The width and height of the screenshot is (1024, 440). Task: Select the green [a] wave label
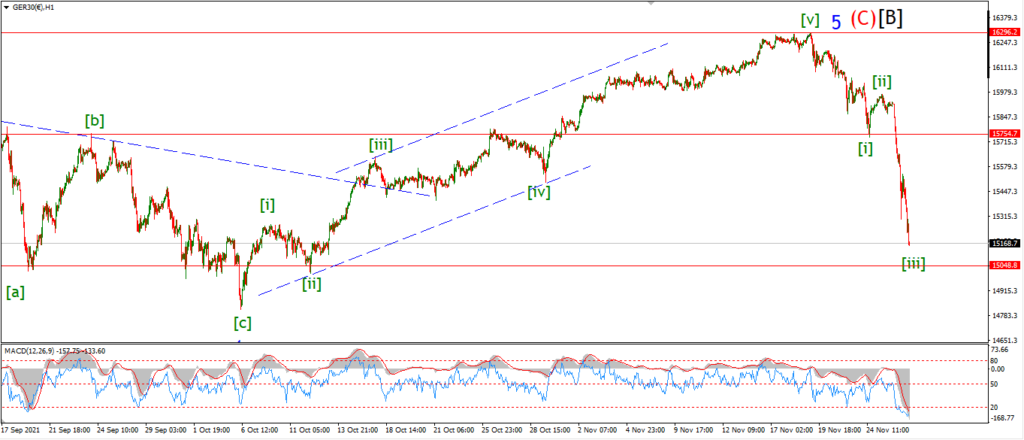15,292
